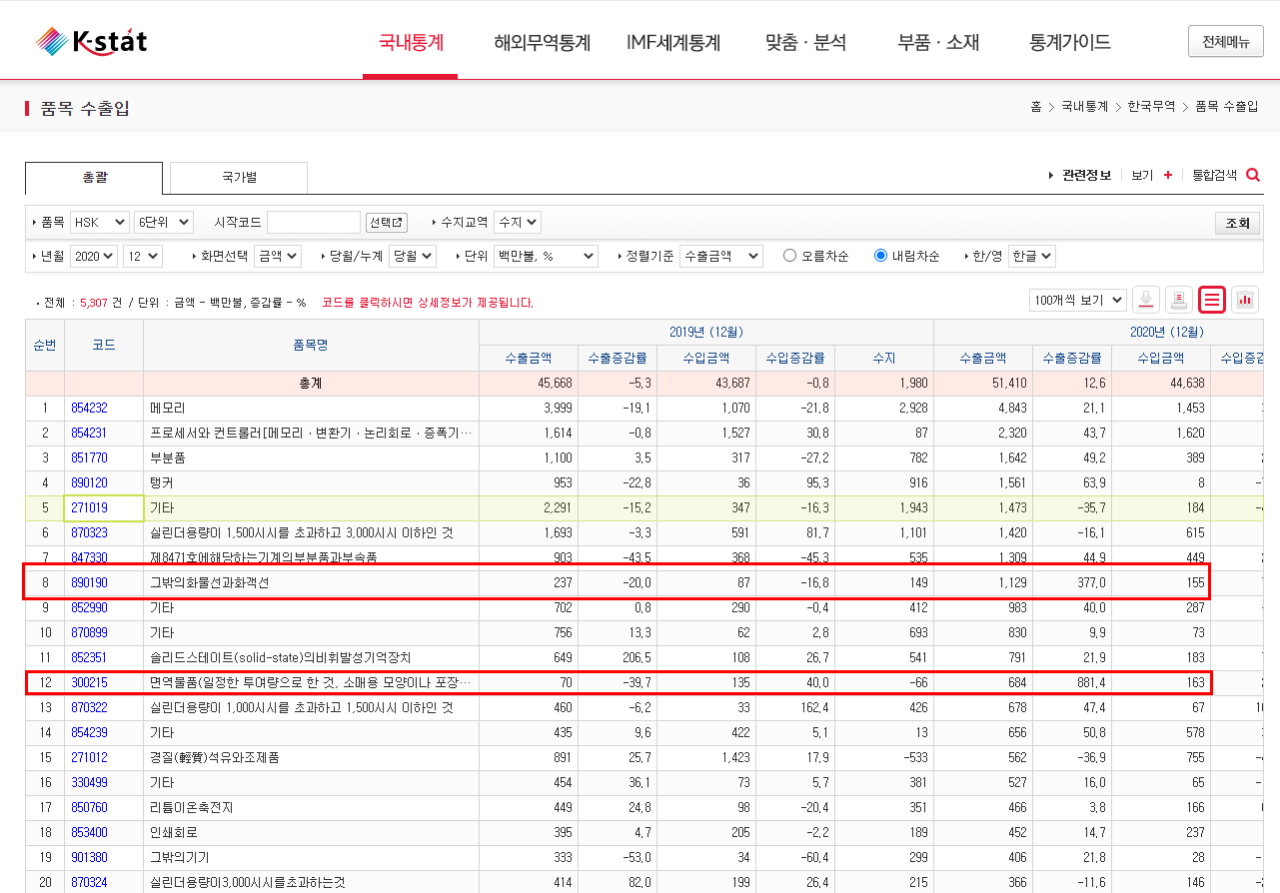Open code link 854232
The height and width of the screenshot is (893, 1280).
click(x=89, y=408)
